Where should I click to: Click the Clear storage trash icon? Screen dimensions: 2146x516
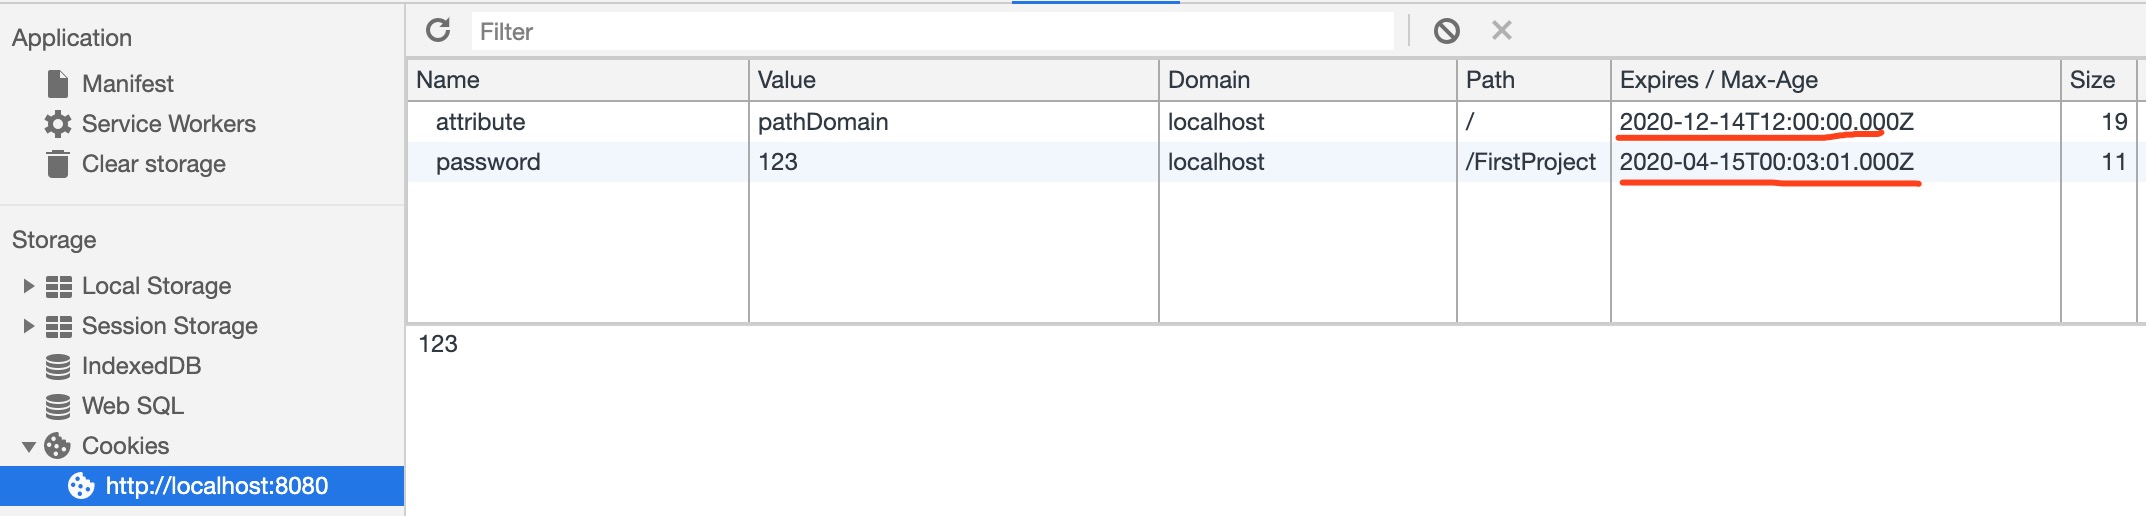pyautogui.click(x=58, y=164)
